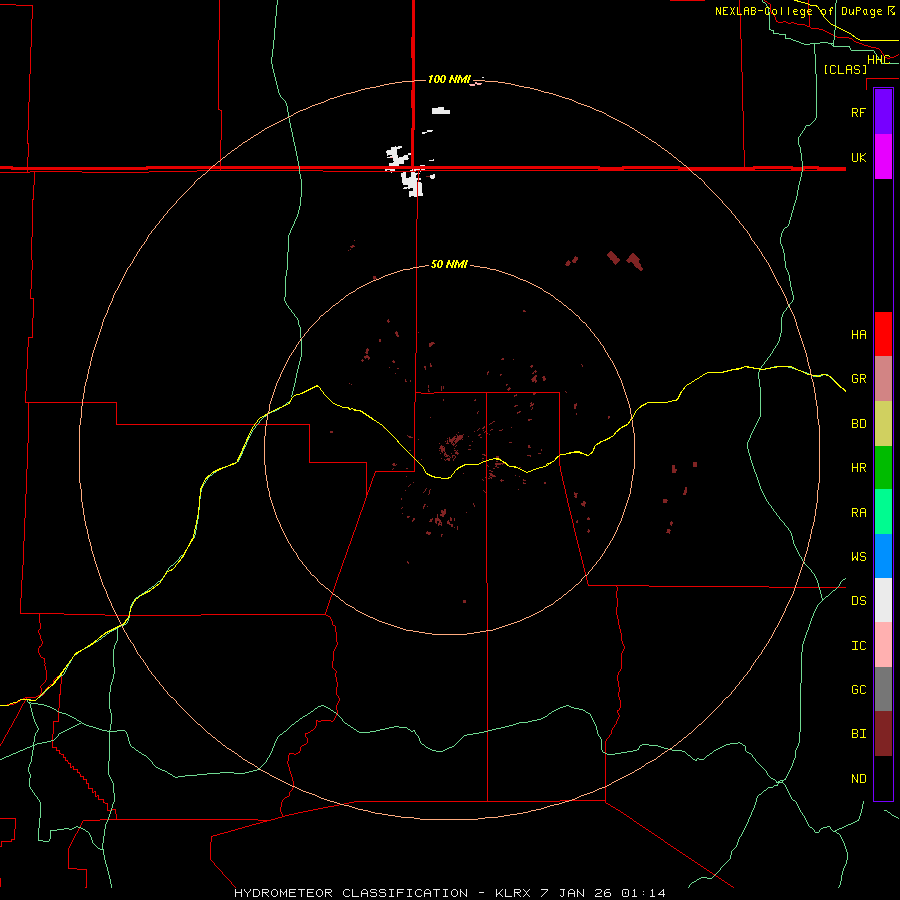The width and height of the screenshot is (900, 900).
Task: Click the IC legend label
Action: coord(858,645)
